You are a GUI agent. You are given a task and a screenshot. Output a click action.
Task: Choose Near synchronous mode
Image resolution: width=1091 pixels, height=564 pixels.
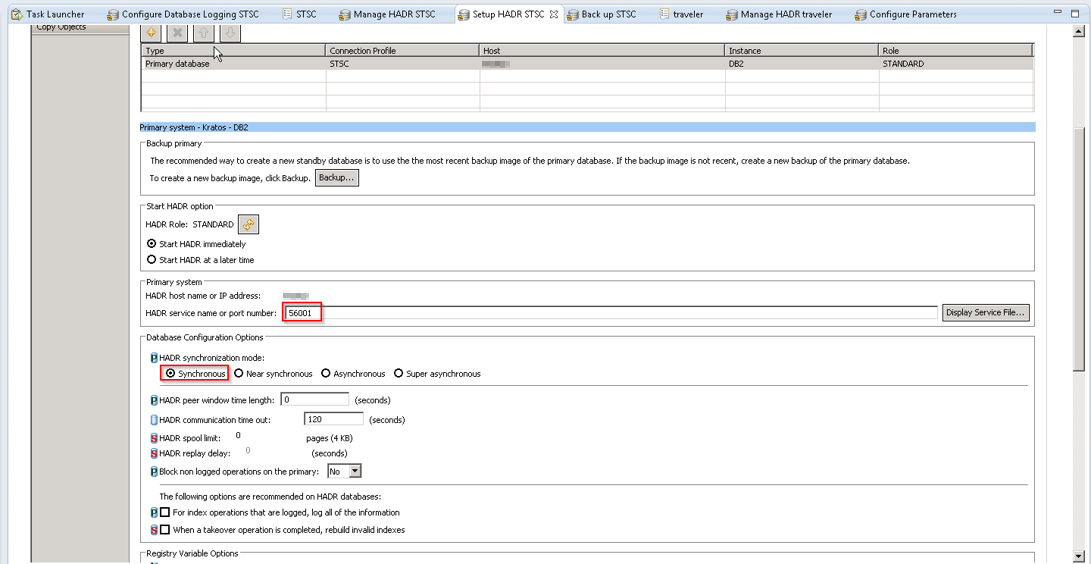pos(239,374)
